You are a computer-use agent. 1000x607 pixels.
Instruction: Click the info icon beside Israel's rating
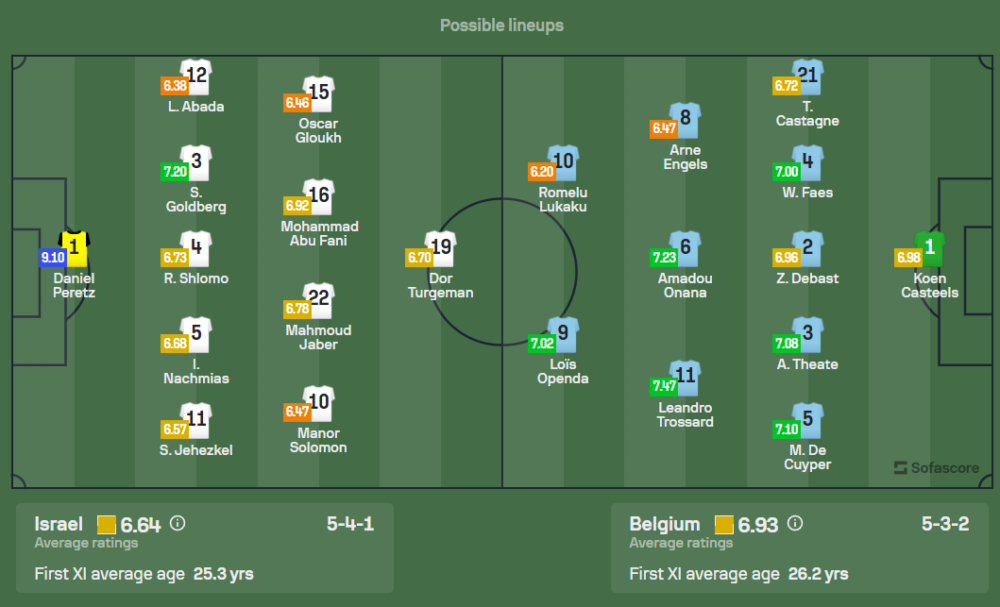[x=178, y=523]
